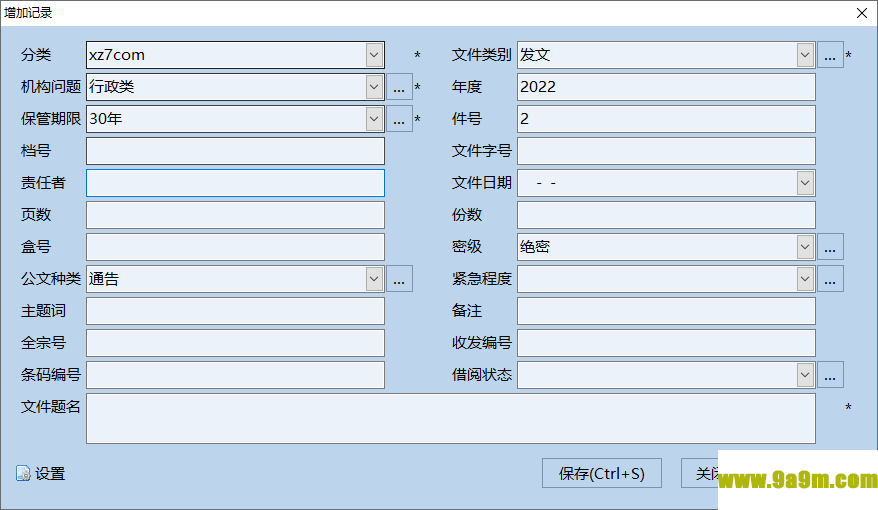This screenshot has height=510, width=878.
Task: Click the 行政类 value in 机构问题
Action: [111, 87]
